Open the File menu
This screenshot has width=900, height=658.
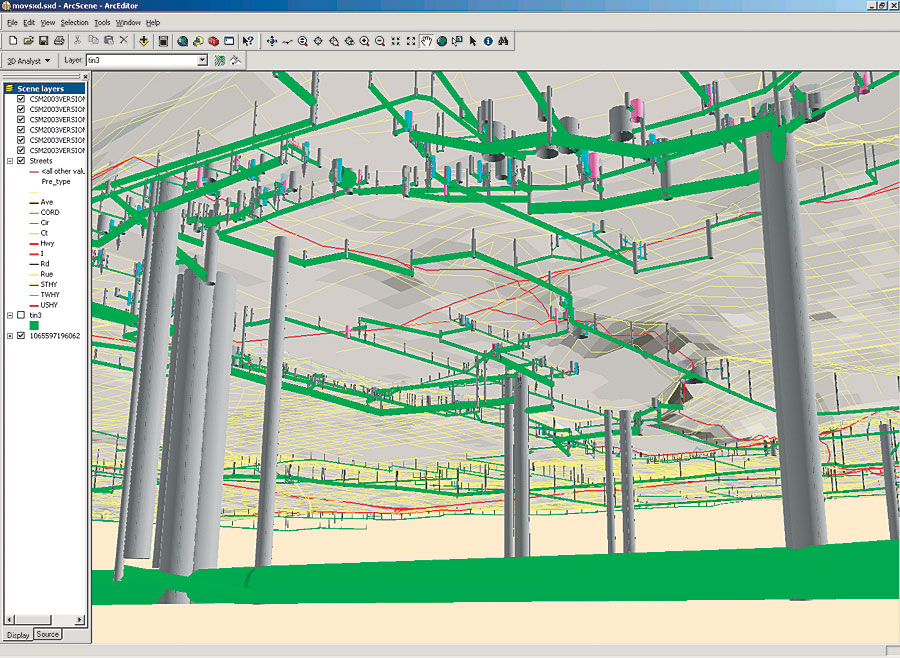[x=13, y=23]
